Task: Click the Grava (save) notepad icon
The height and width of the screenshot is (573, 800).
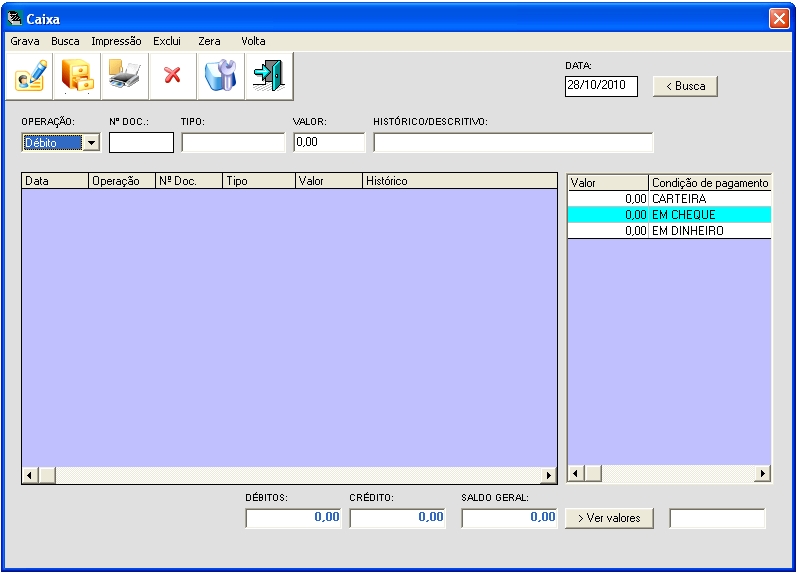Action: point(30,76)
